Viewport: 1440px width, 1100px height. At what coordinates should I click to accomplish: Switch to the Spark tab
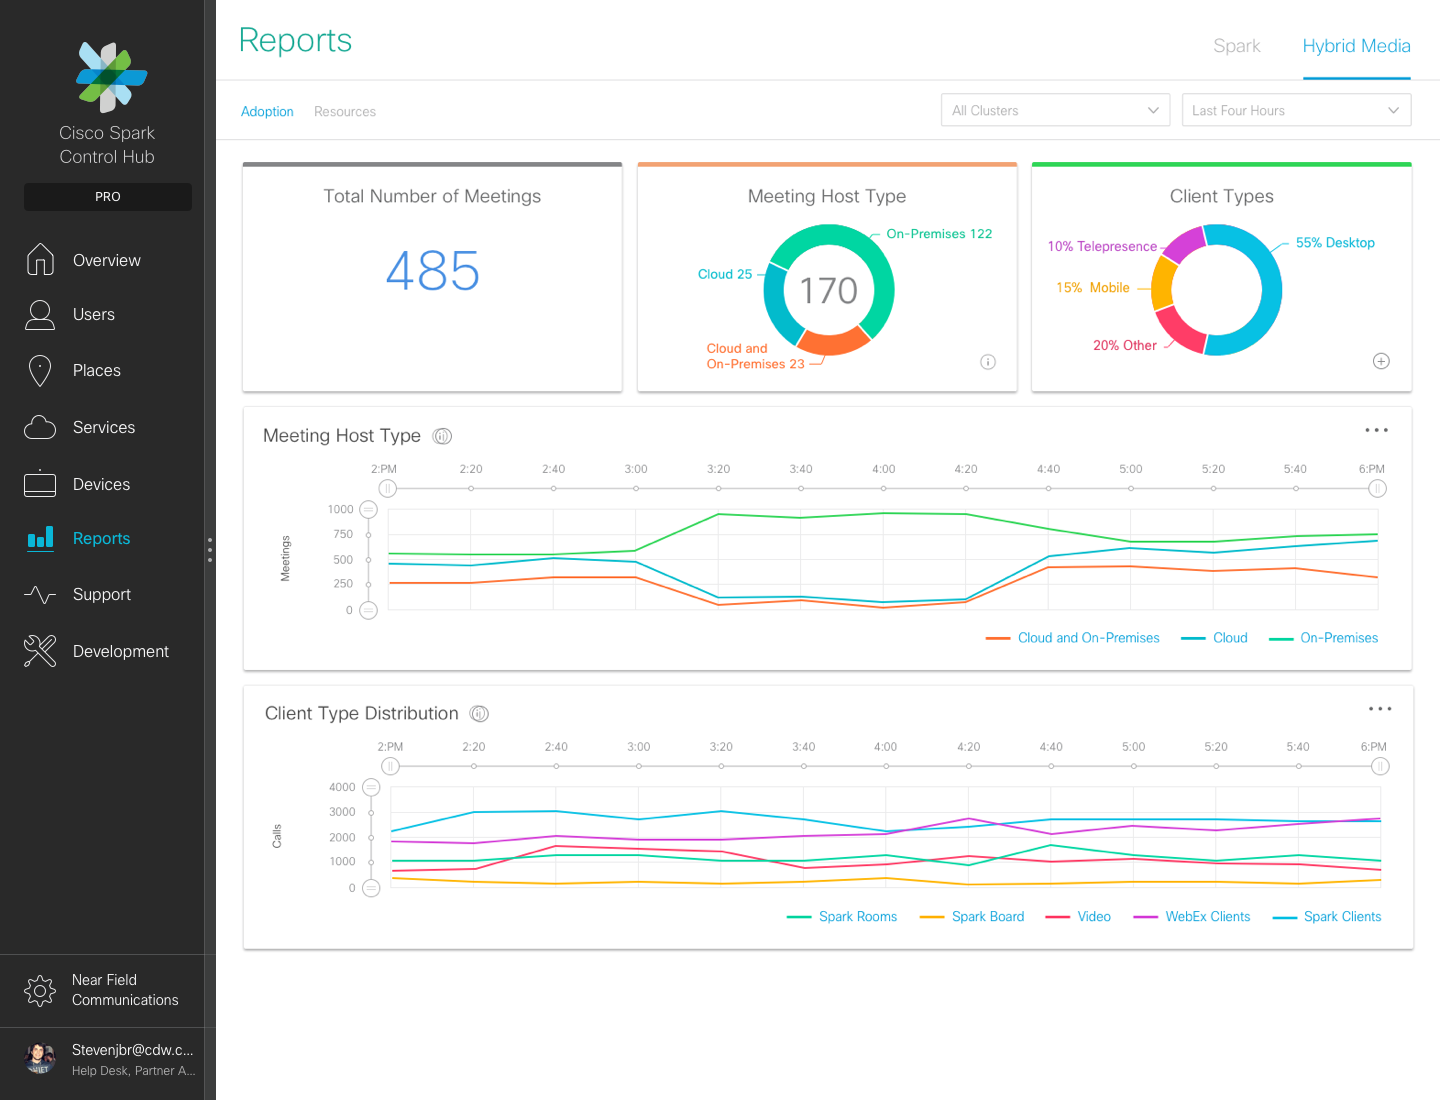tap(1236, 46)
